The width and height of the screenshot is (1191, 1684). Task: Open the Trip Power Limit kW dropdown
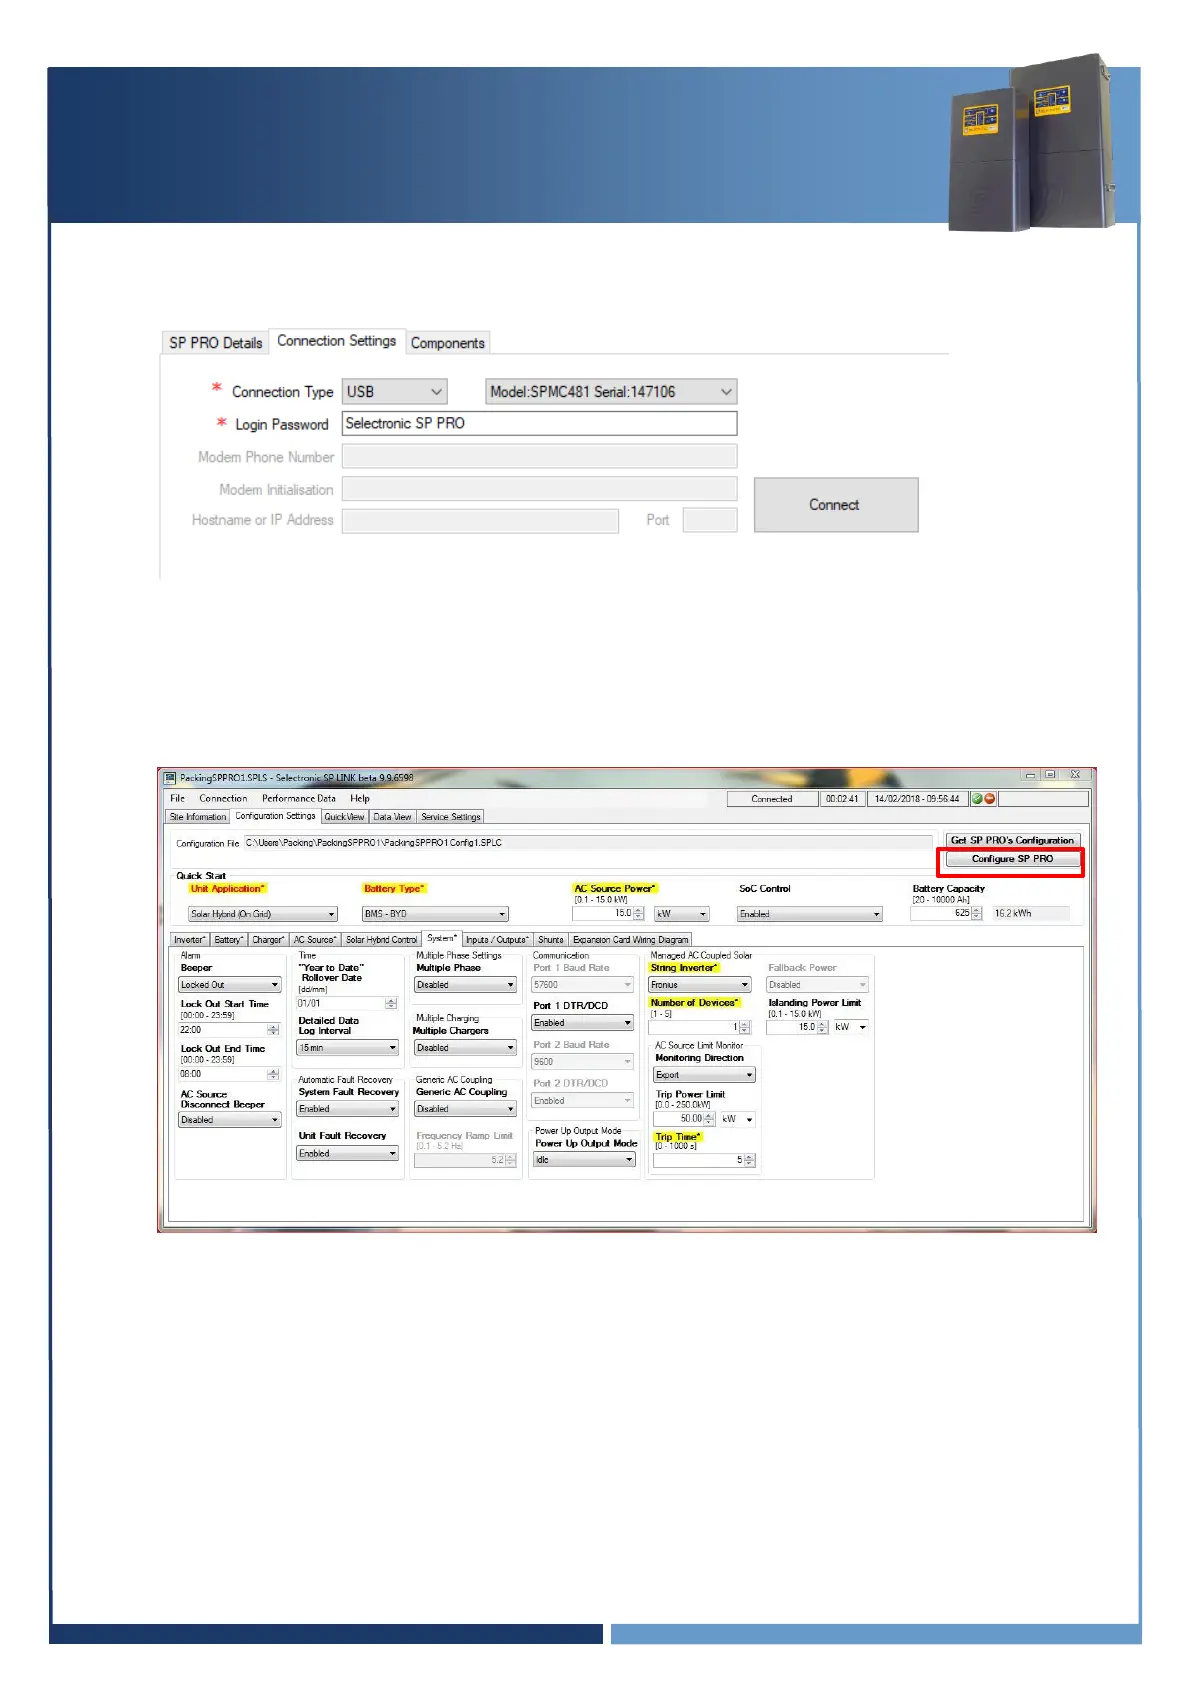(738, 1119)
